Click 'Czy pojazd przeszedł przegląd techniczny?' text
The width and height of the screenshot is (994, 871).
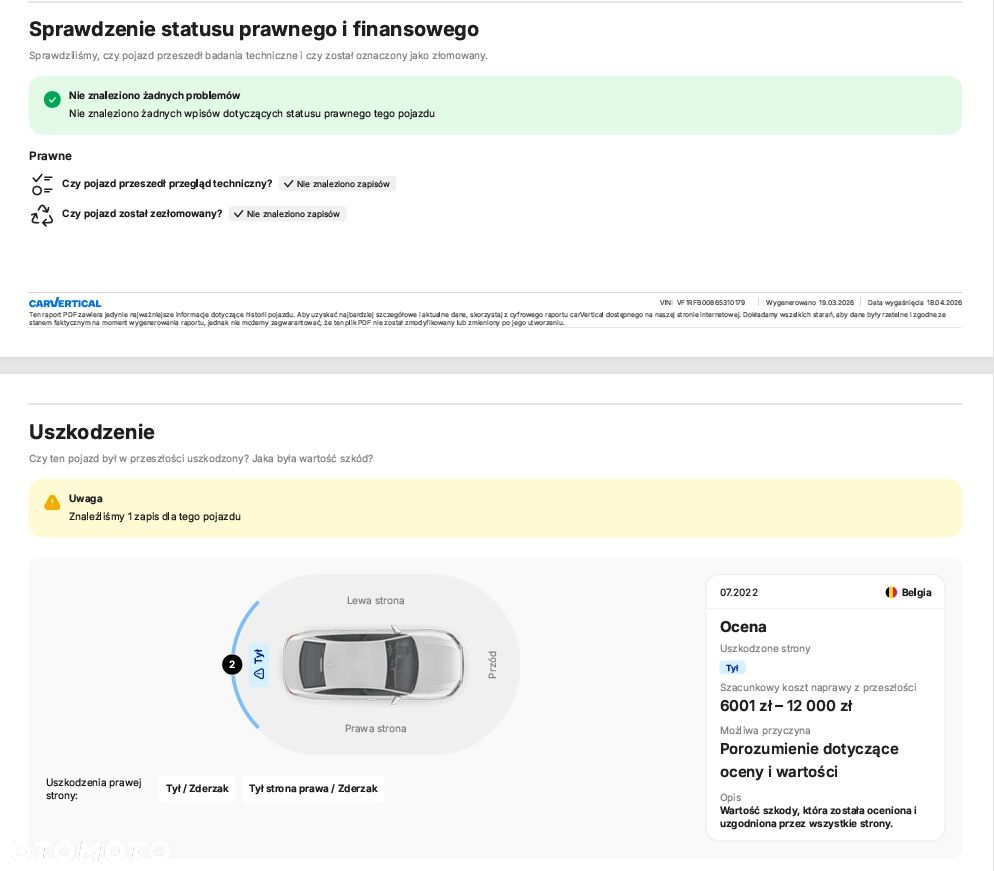tap(167, 183)
